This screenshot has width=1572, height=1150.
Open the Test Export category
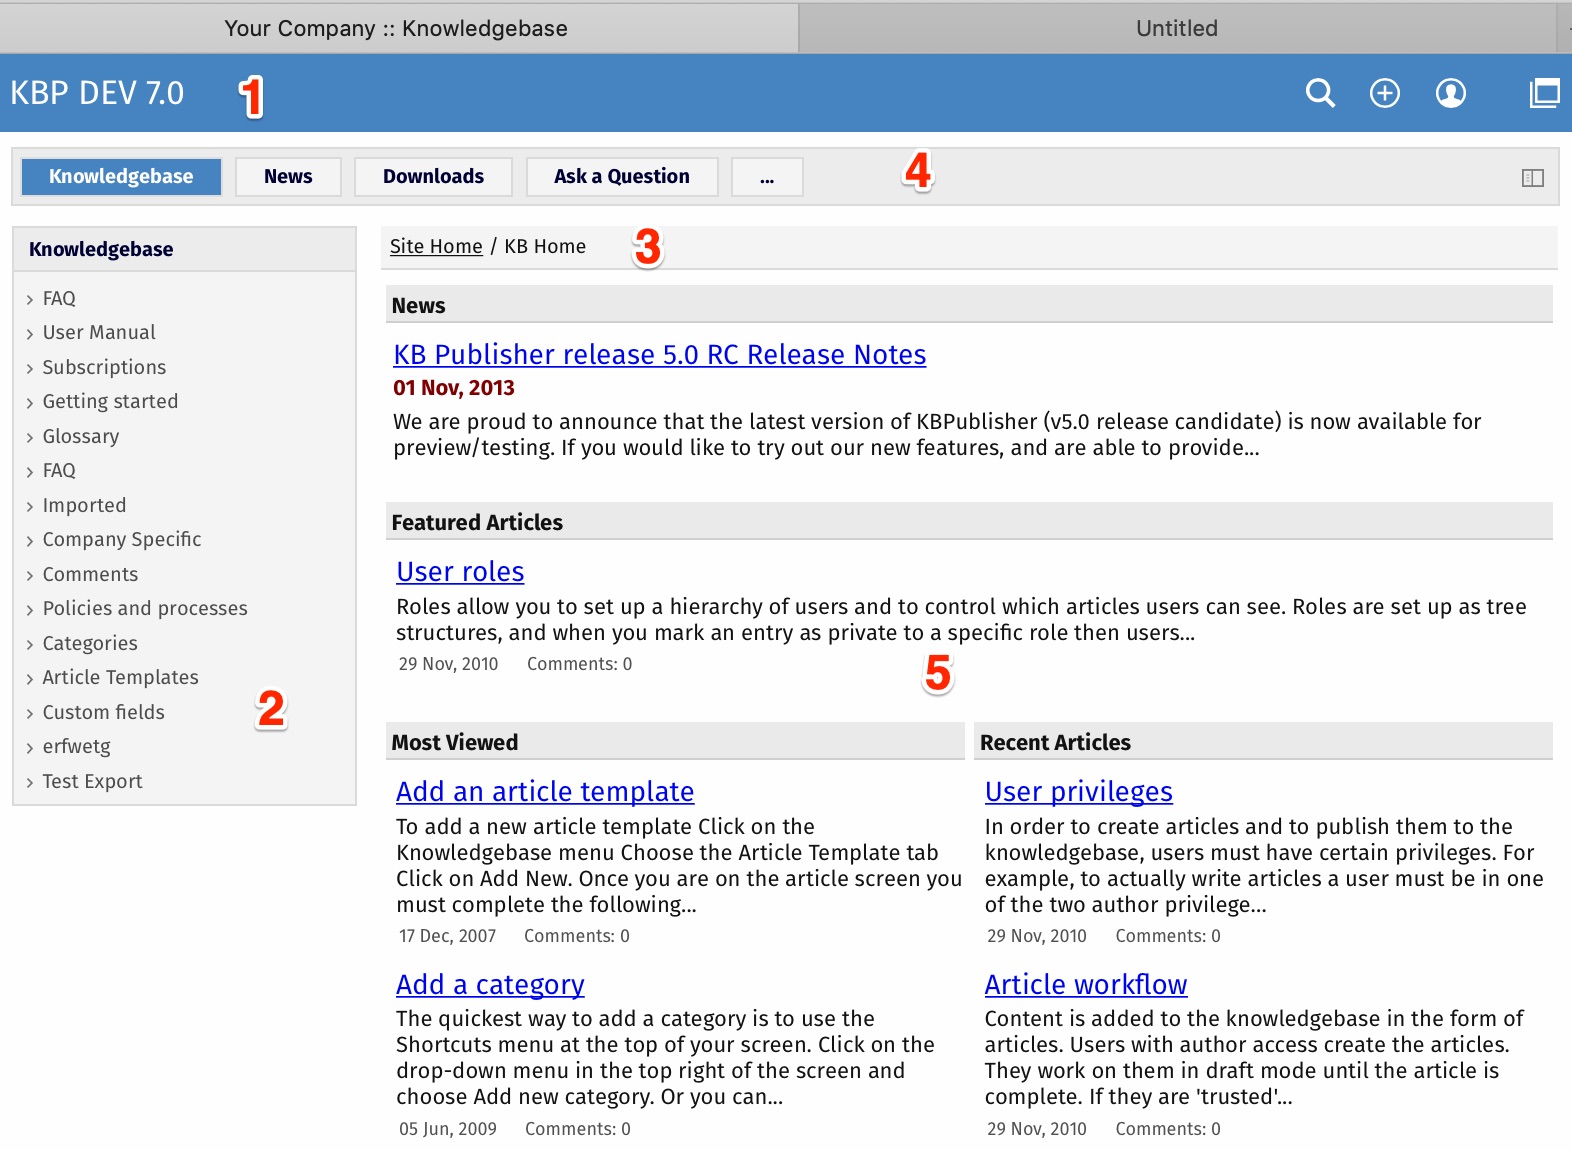coord(92,781)
